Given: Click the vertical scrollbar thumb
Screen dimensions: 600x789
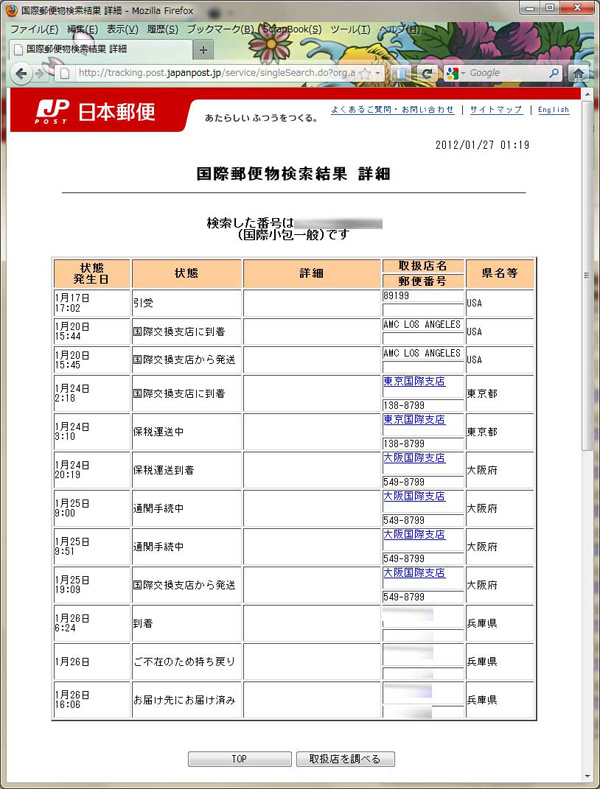Looking at the screenshot, I should pyautogui.click(x=586, y=274).
